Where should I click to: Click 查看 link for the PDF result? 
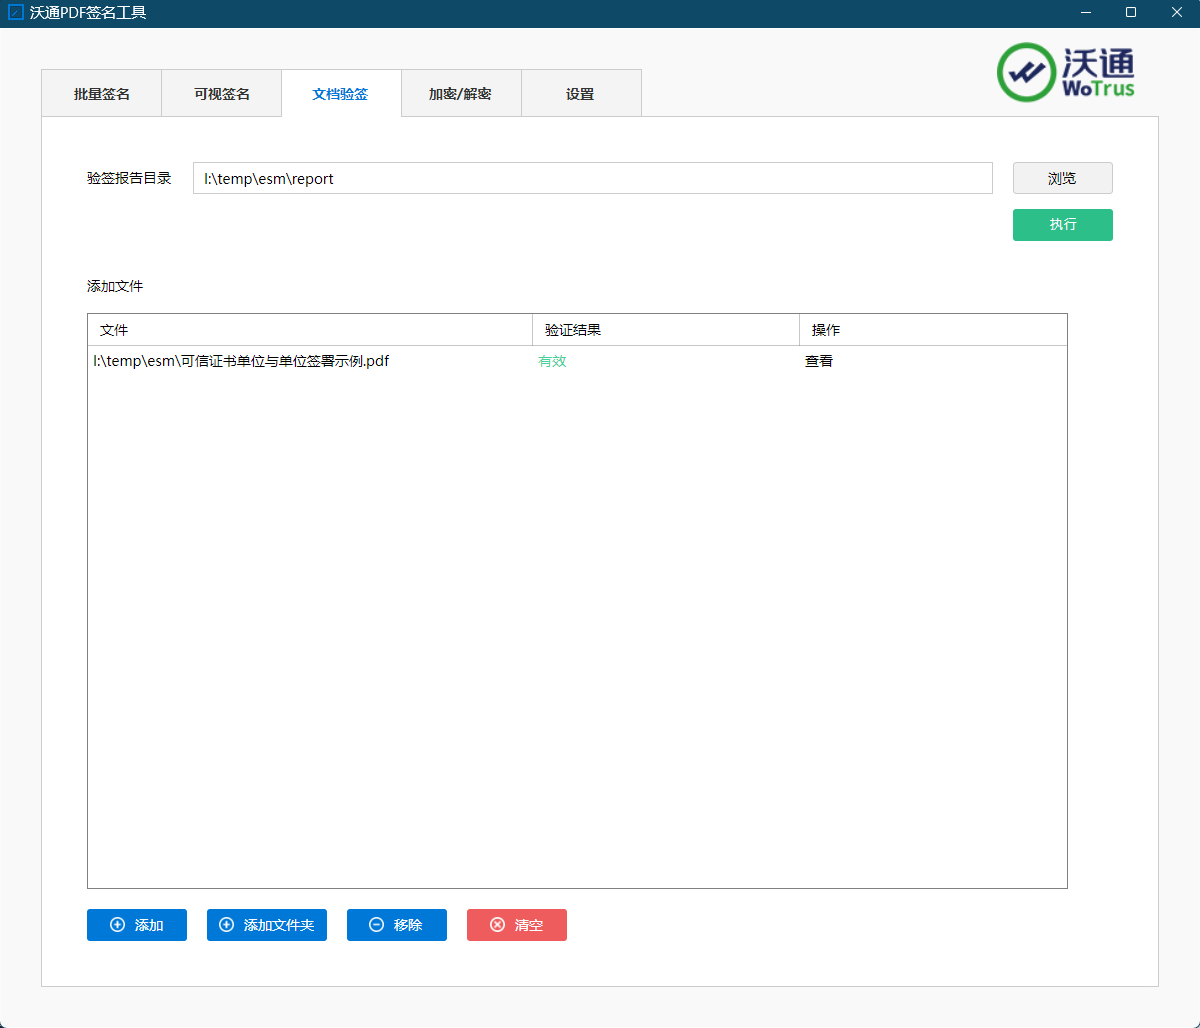819,361
